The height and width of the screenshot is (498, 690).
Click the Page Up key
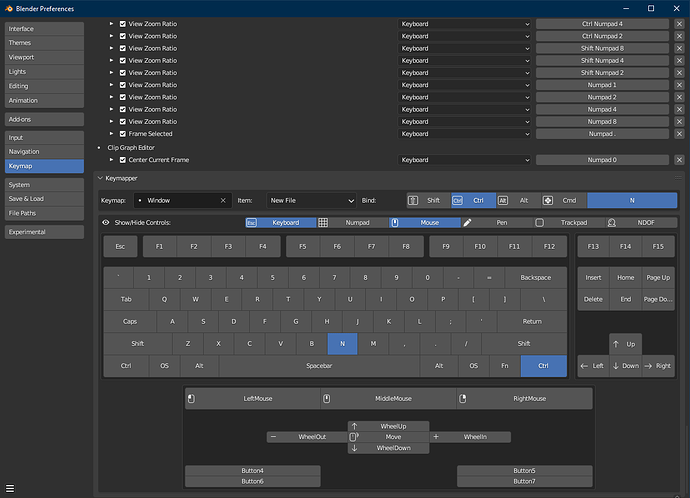(x=658, y=278)
